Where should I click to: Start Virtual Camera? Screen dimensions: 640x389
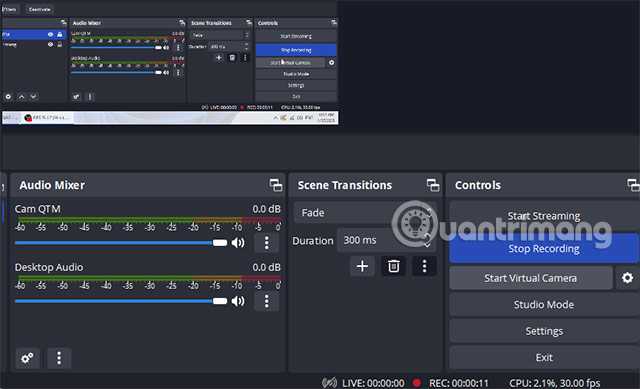pos(531,278)
